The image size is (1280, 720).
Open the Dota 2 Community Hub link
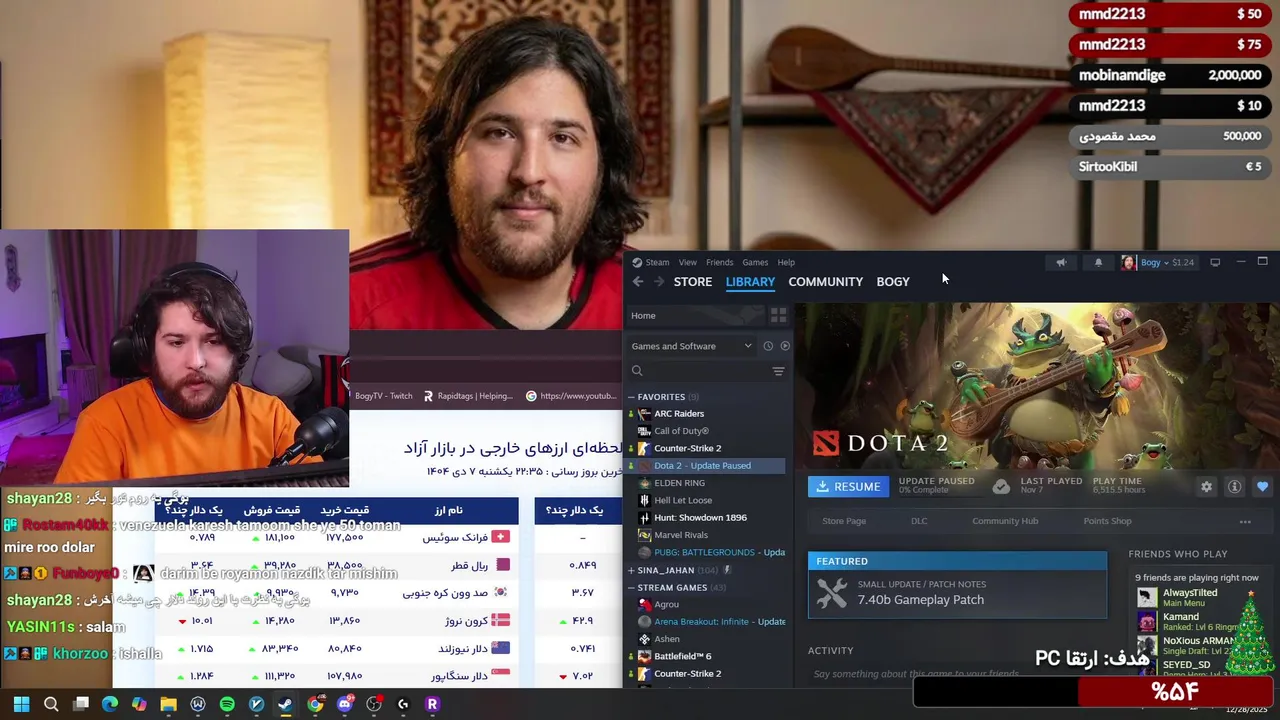coord(1005,521)
